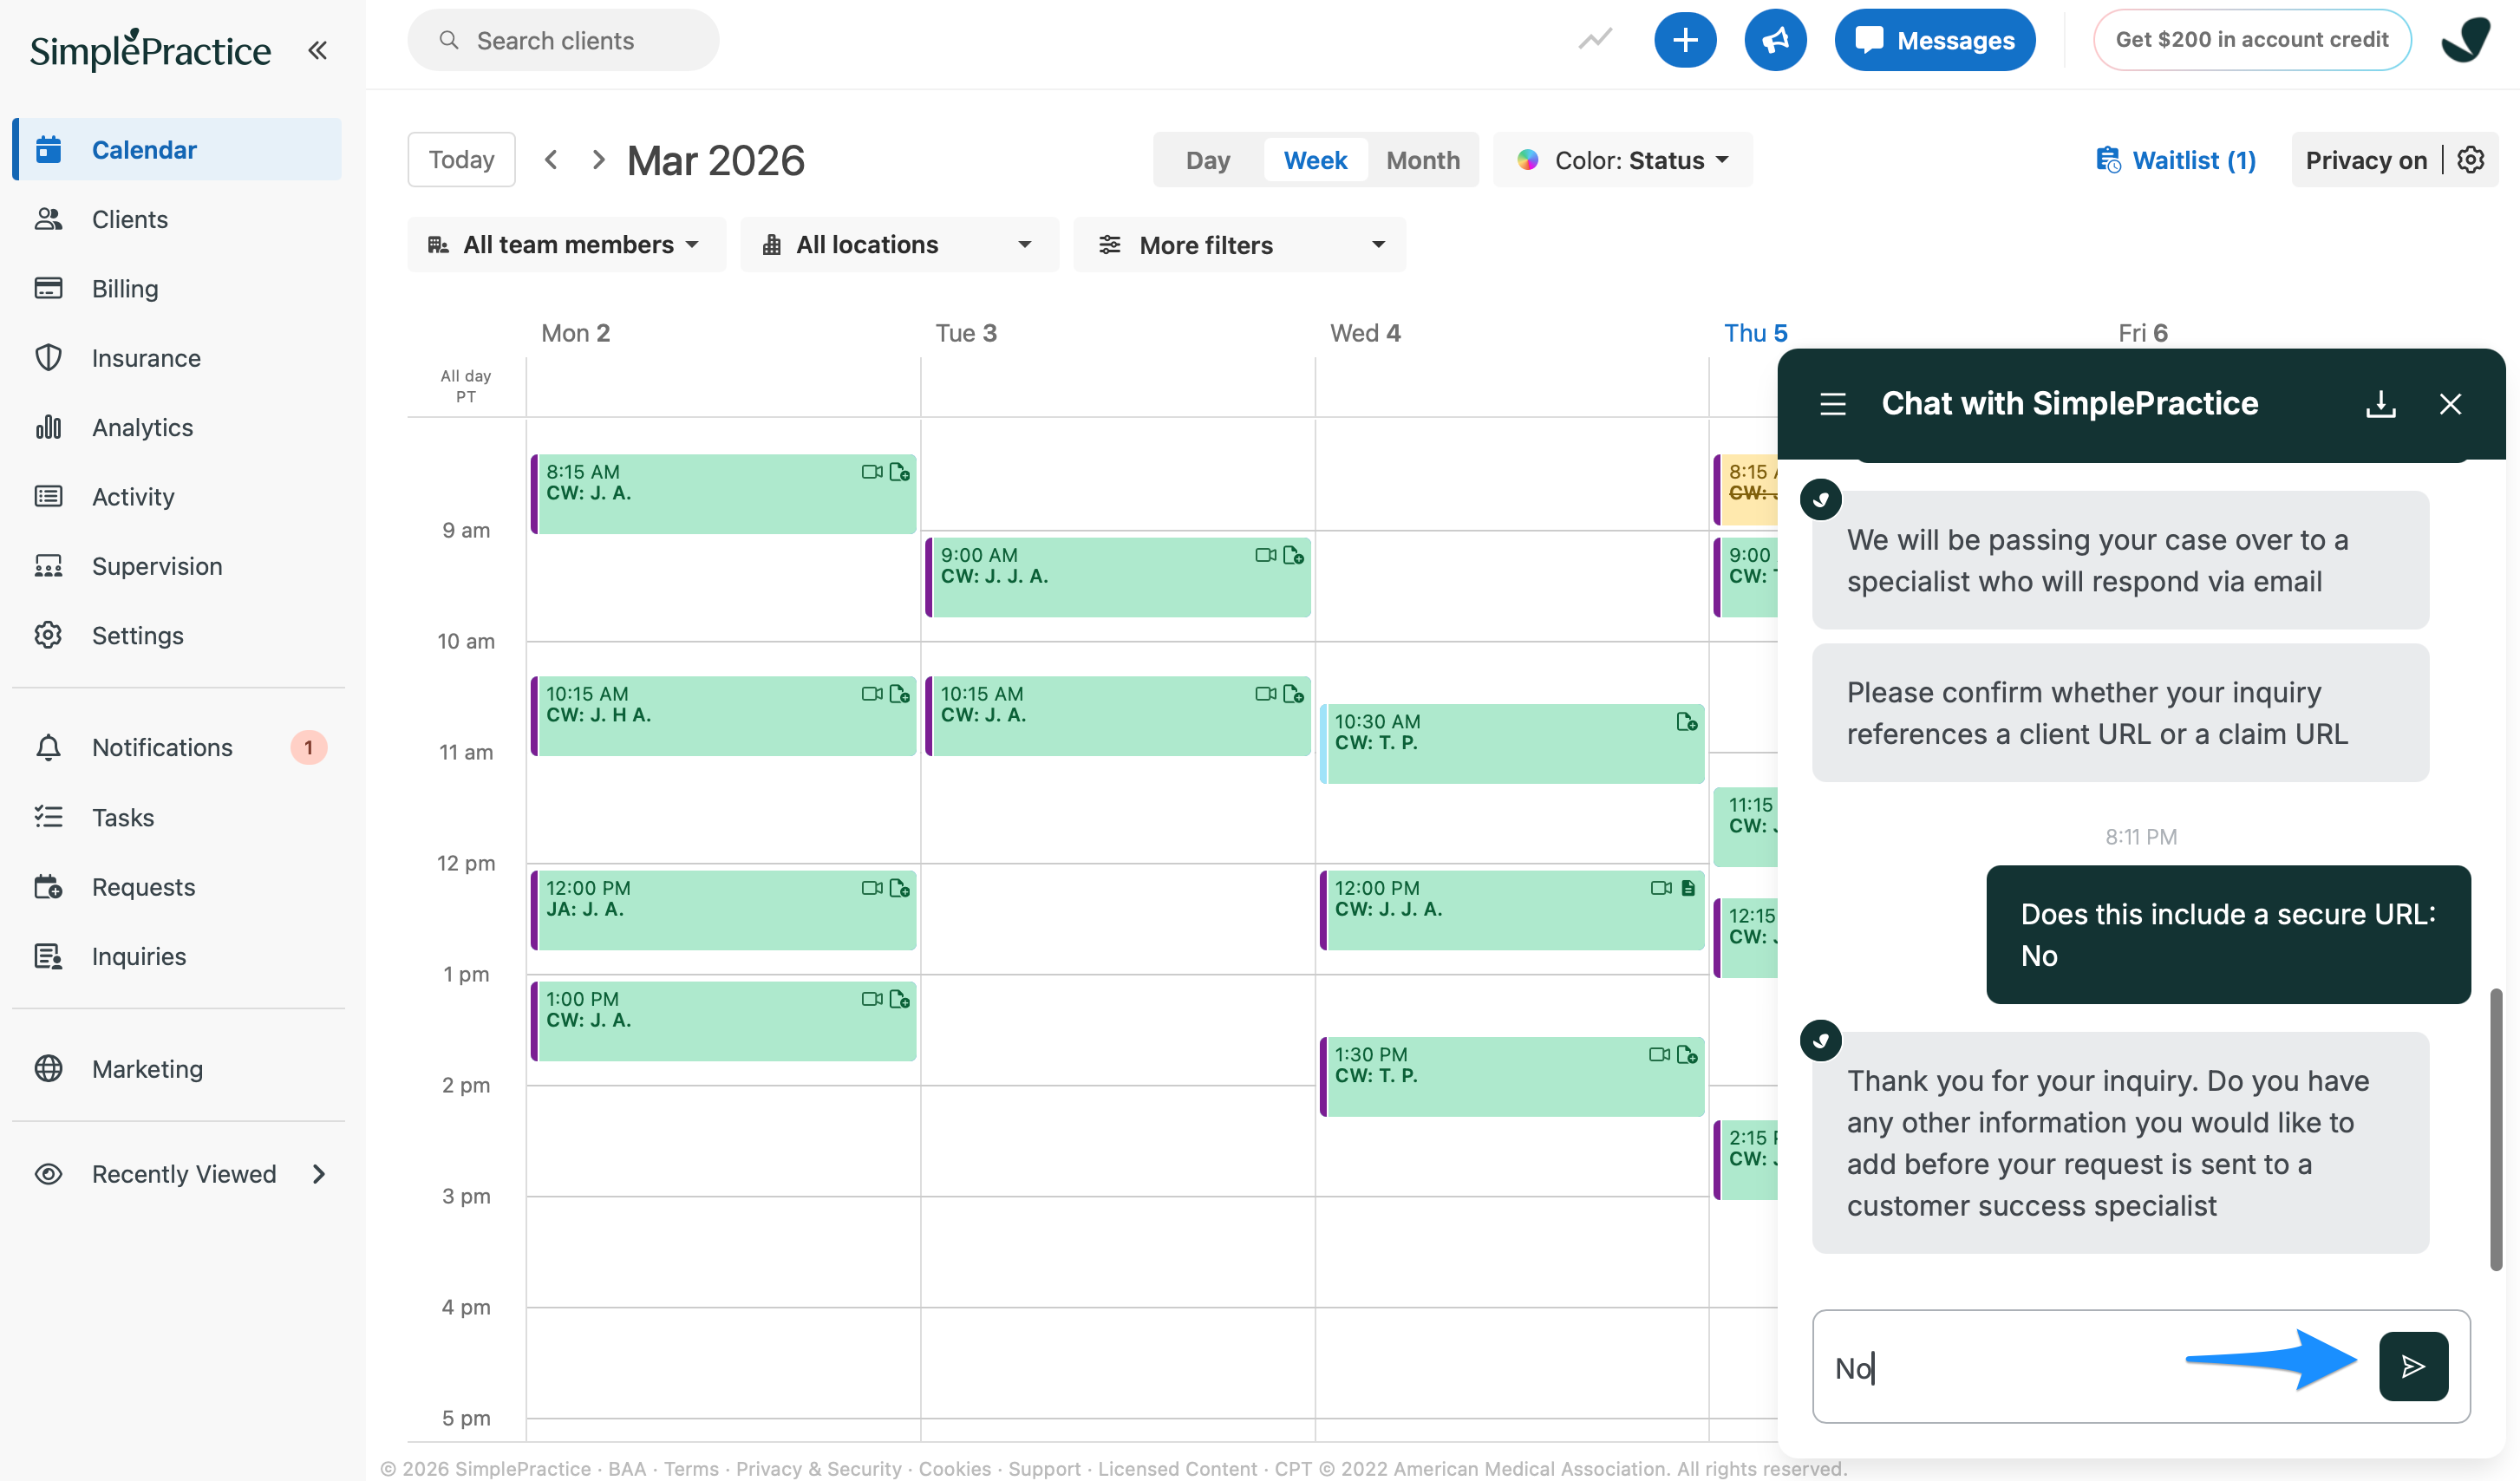Switch to Month view
Image resolution: width=2520 pixels, height=1481 pixels.
click(x=1423, y=160)
